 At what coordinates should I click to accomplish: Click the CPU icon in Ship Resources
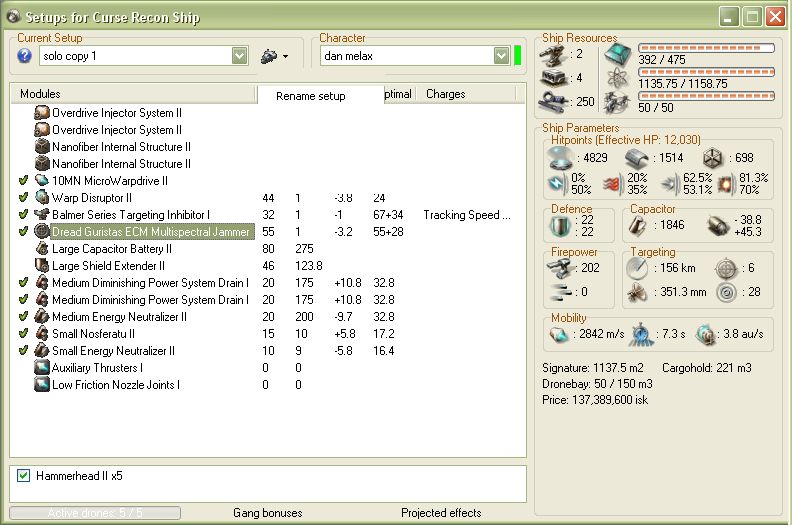(x=618, y=53)
